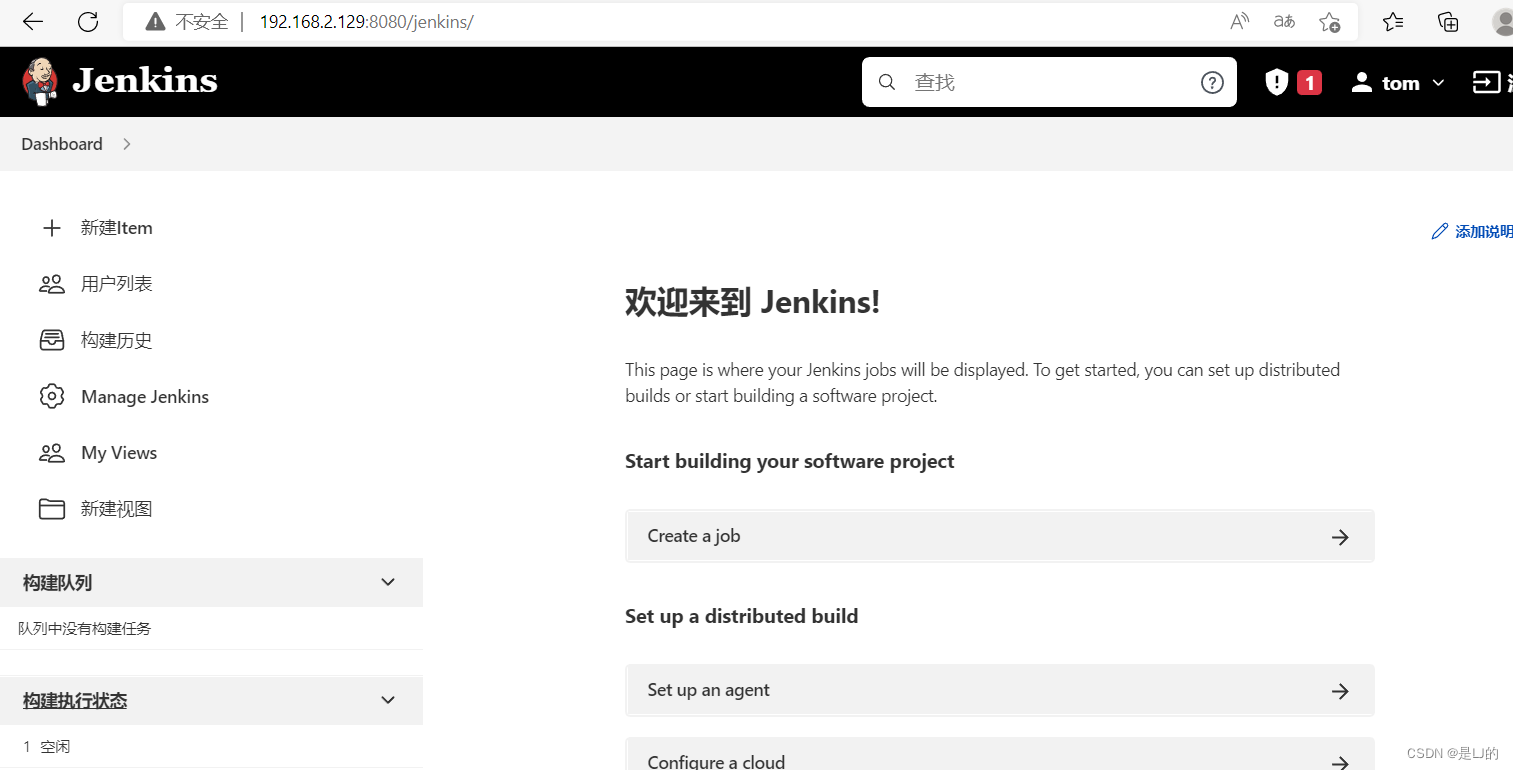The width and height of the screenshot is (1513, 770).
Task: Click heading 欢迎来到 Jenkins!
Action: [x=752, y=301]
